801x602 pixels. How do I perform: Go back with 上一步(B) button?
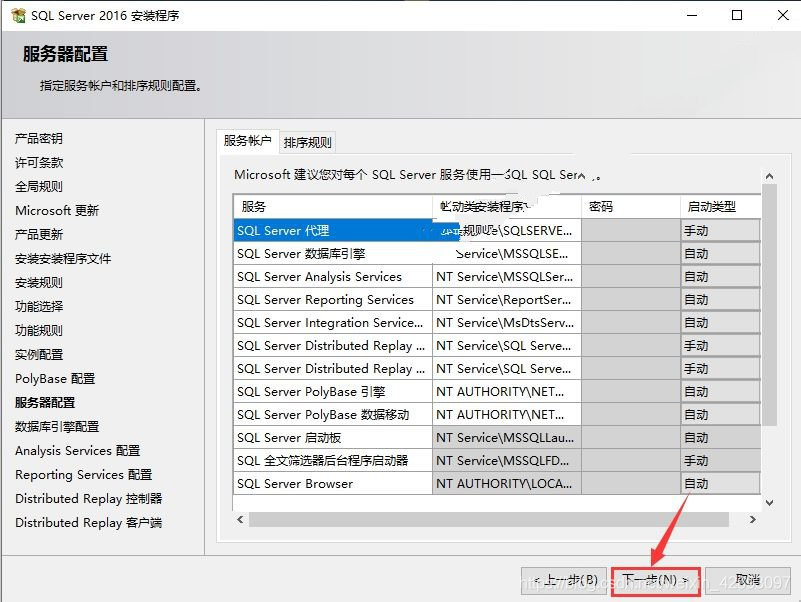pyautogui.click(x=564, y=581)
